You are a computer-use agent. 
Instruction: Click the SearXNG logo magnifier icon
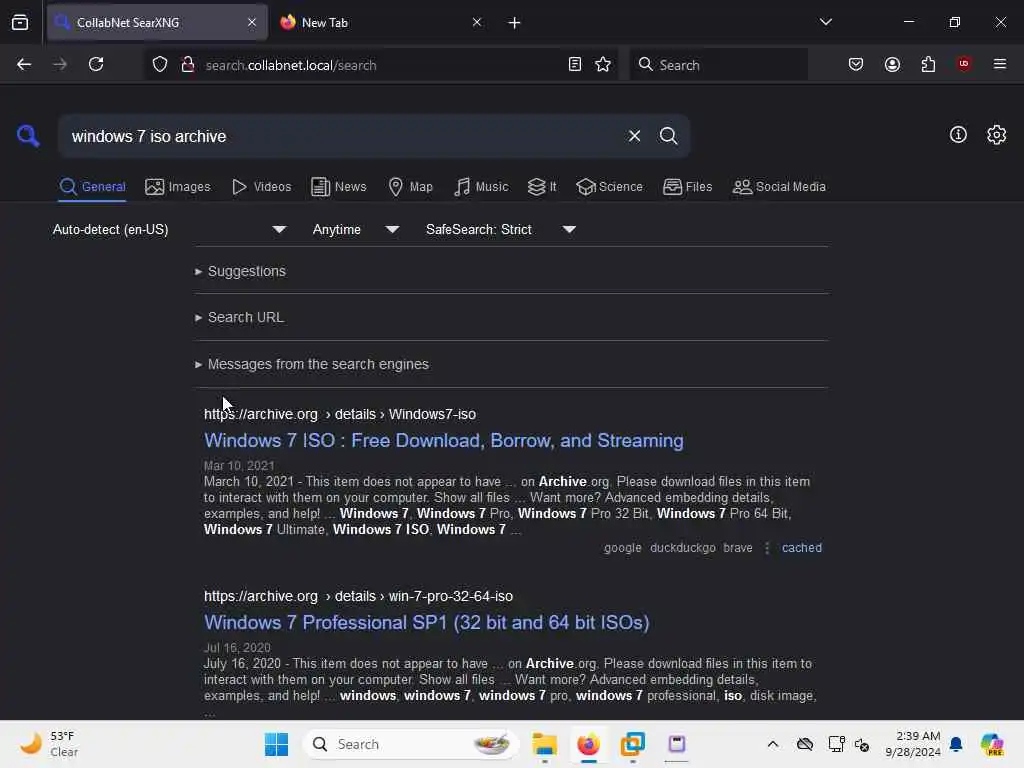click(28, 136)
